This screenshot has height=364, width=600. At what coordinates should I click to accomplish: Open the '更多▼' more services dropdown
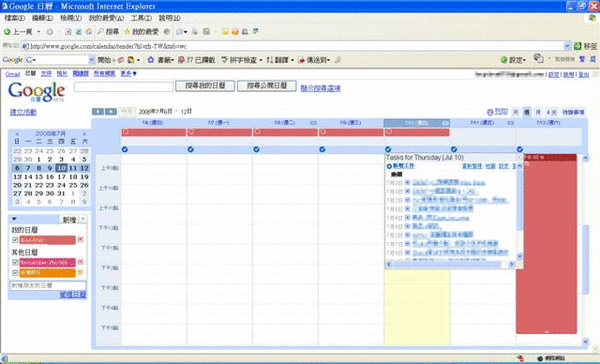[128, 73]
